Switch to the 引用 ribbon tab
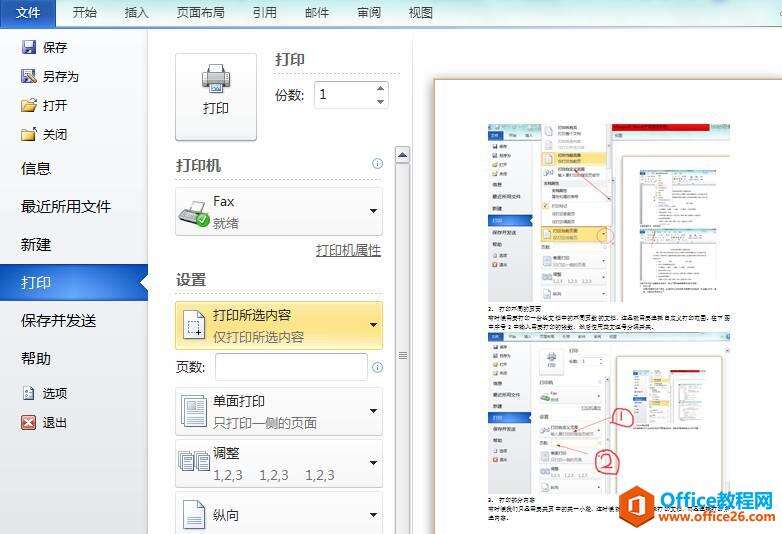 click(x=264, y=12)
